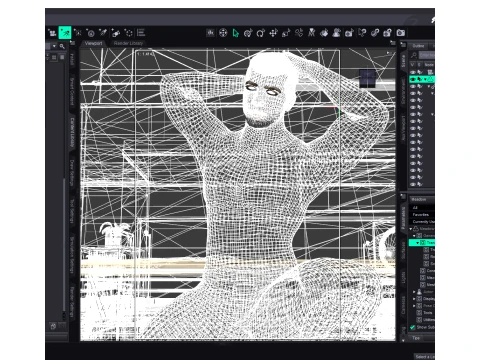Select the Translate four-arrow tool
Screen dimensions: 480x360
pyautogui.click(x=273, y=33)
